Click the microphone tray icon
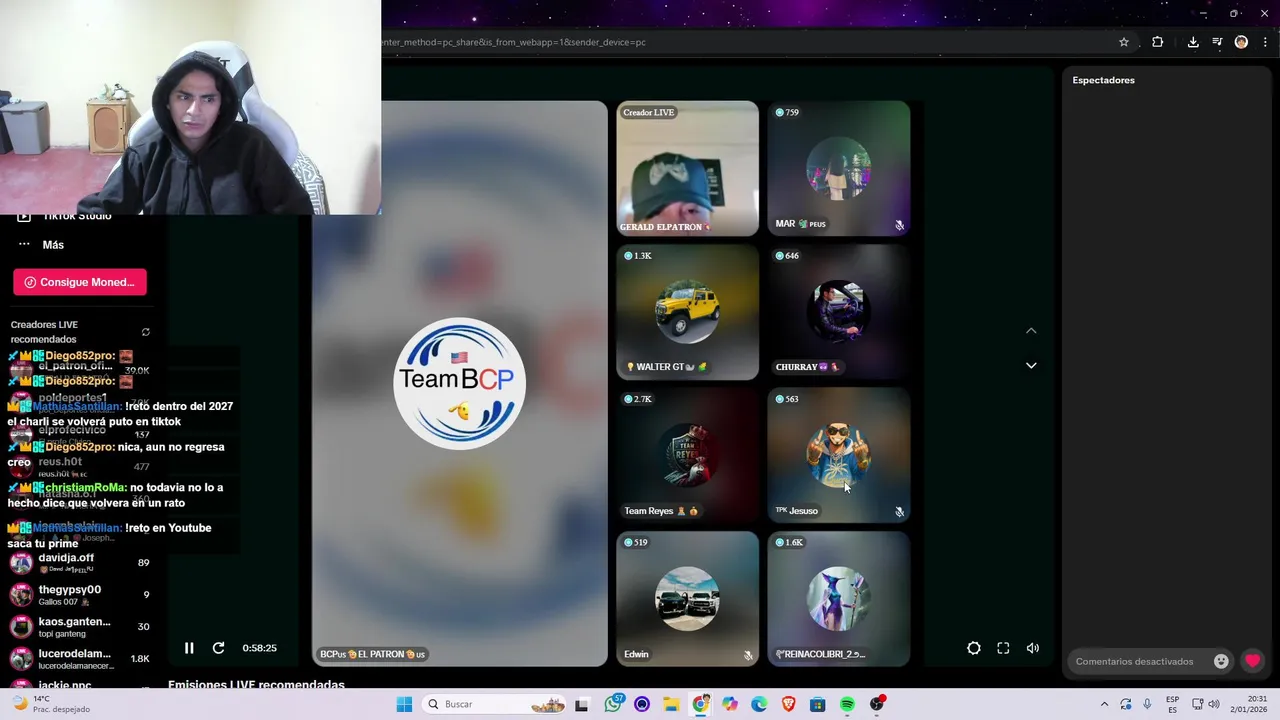Viewport: 1280px width, 720px height. 1147,704
